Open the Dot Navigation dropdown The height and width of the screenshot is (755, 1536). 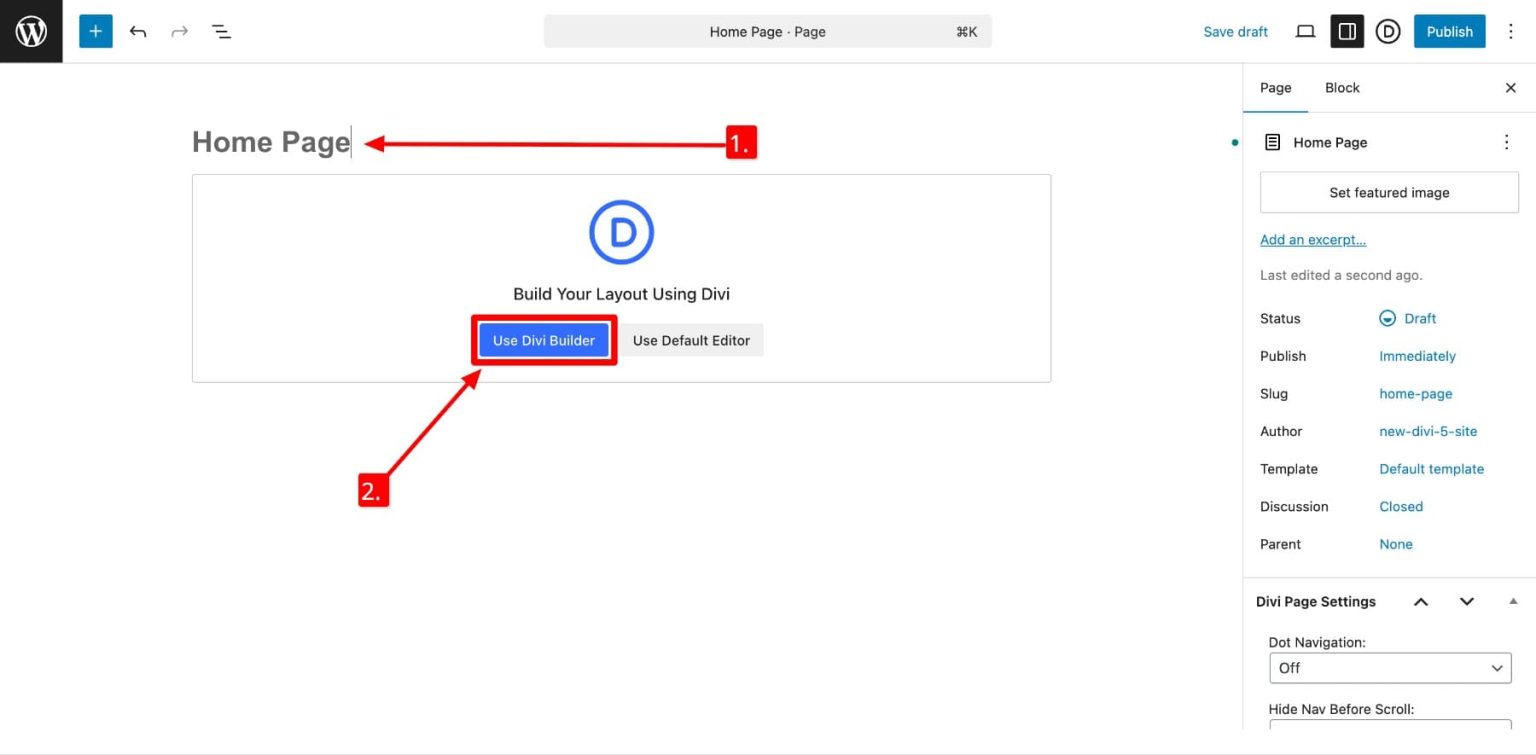click(x=1390, y=667)
